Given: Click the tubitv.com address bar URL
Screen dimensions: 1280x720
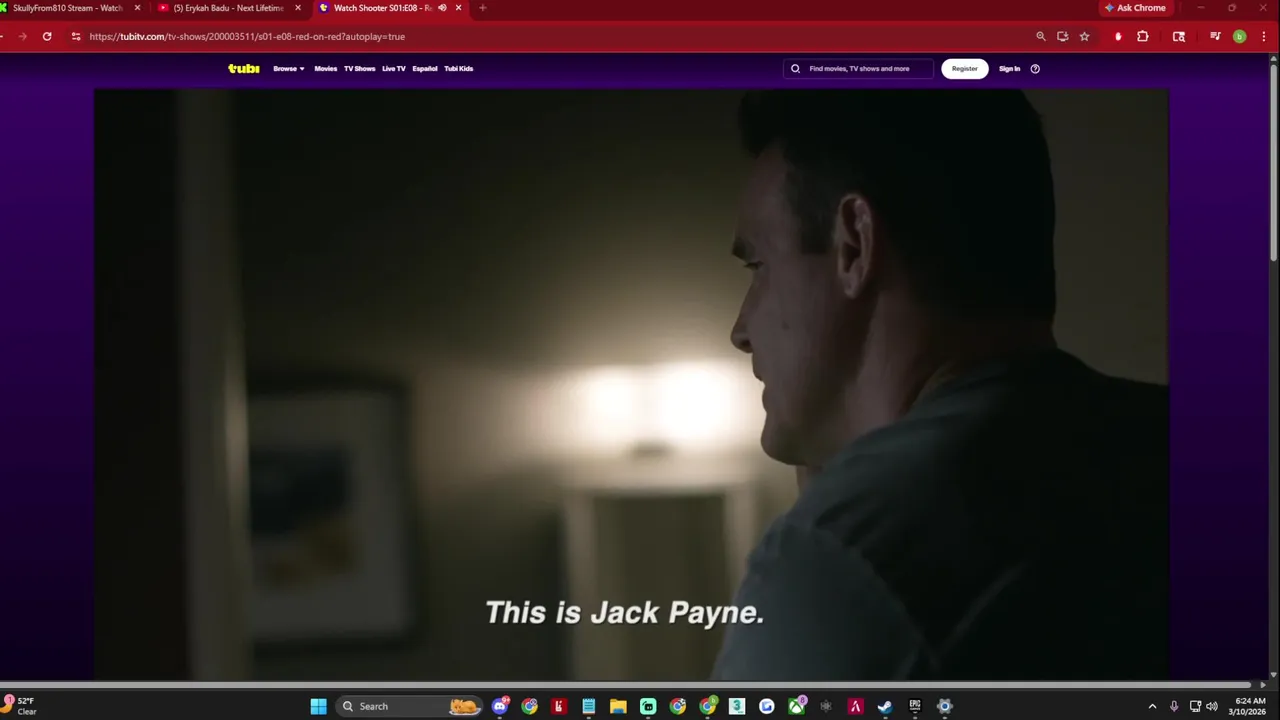Looking at the screenshot, I should click(x=247, y=36).
